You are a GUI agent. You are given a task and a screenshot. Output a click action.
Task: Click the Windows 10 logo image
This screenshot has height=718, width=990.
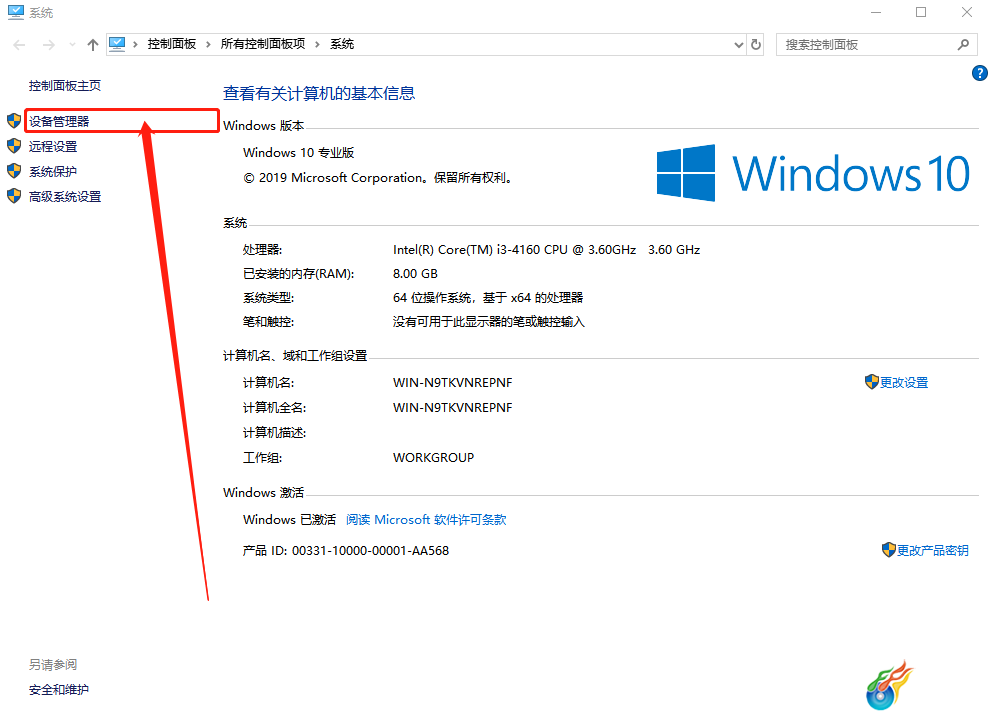pos(813,173)
